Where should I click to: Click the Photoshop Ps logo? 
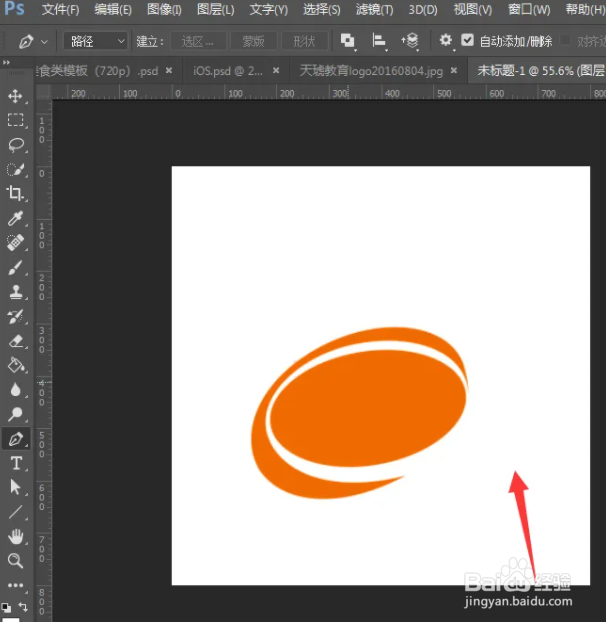(x=14, y=8)
